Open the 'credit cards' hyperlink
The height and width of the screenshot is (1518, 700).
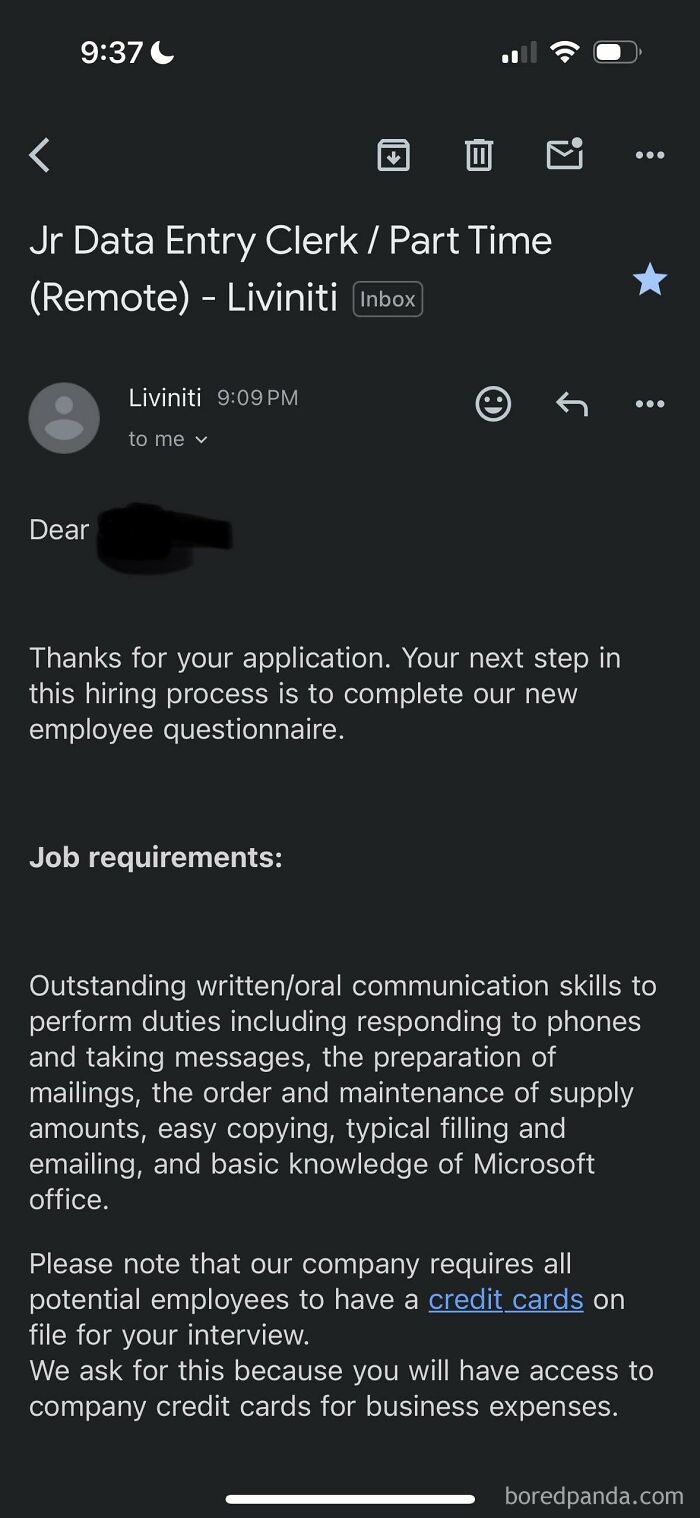pyautogui.click(x=505, y=1299)
